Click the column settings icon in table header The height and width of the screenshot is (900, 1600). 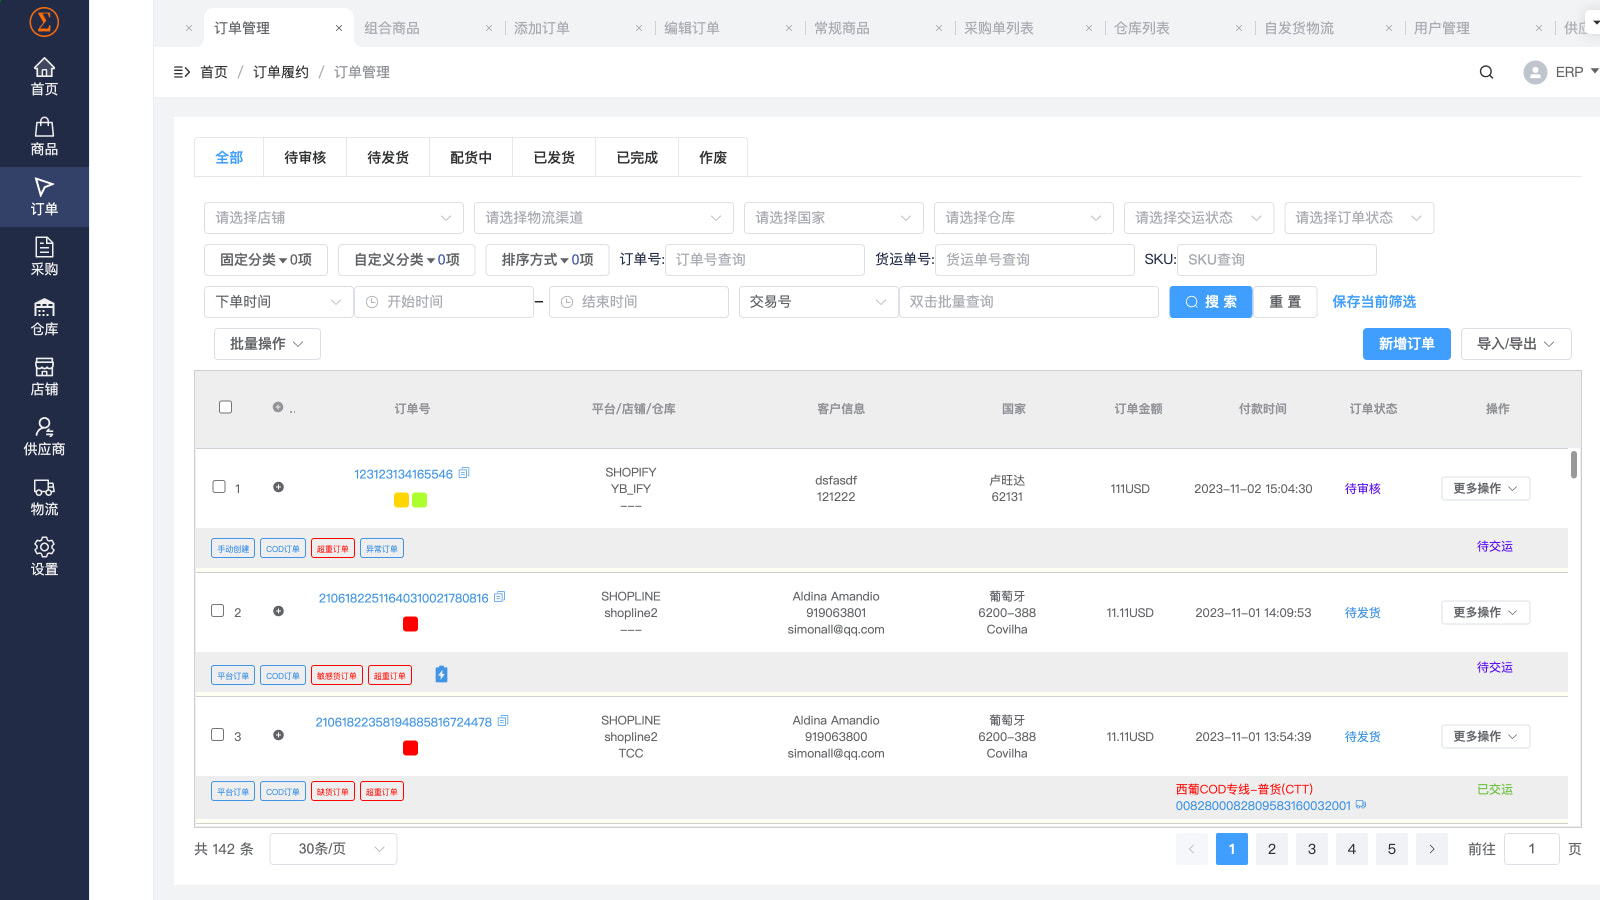click(x=278, y=407)
